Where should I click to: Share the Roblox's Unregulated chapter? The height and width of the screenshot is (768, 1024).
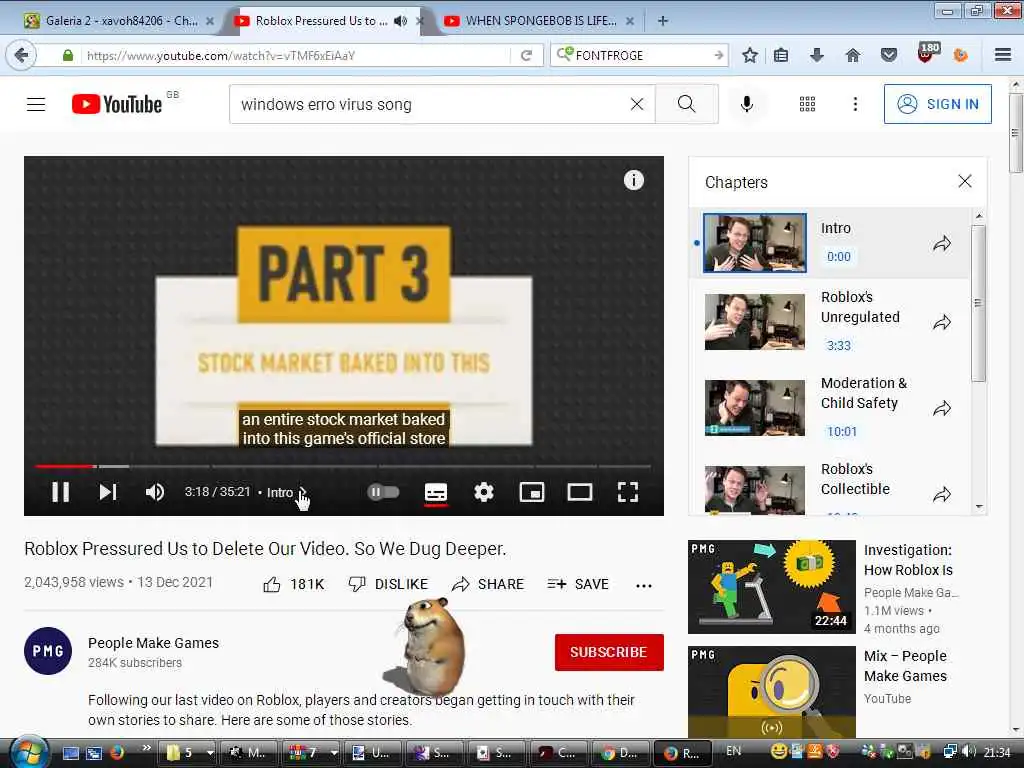pyautogui.click(x=942, y=322)
